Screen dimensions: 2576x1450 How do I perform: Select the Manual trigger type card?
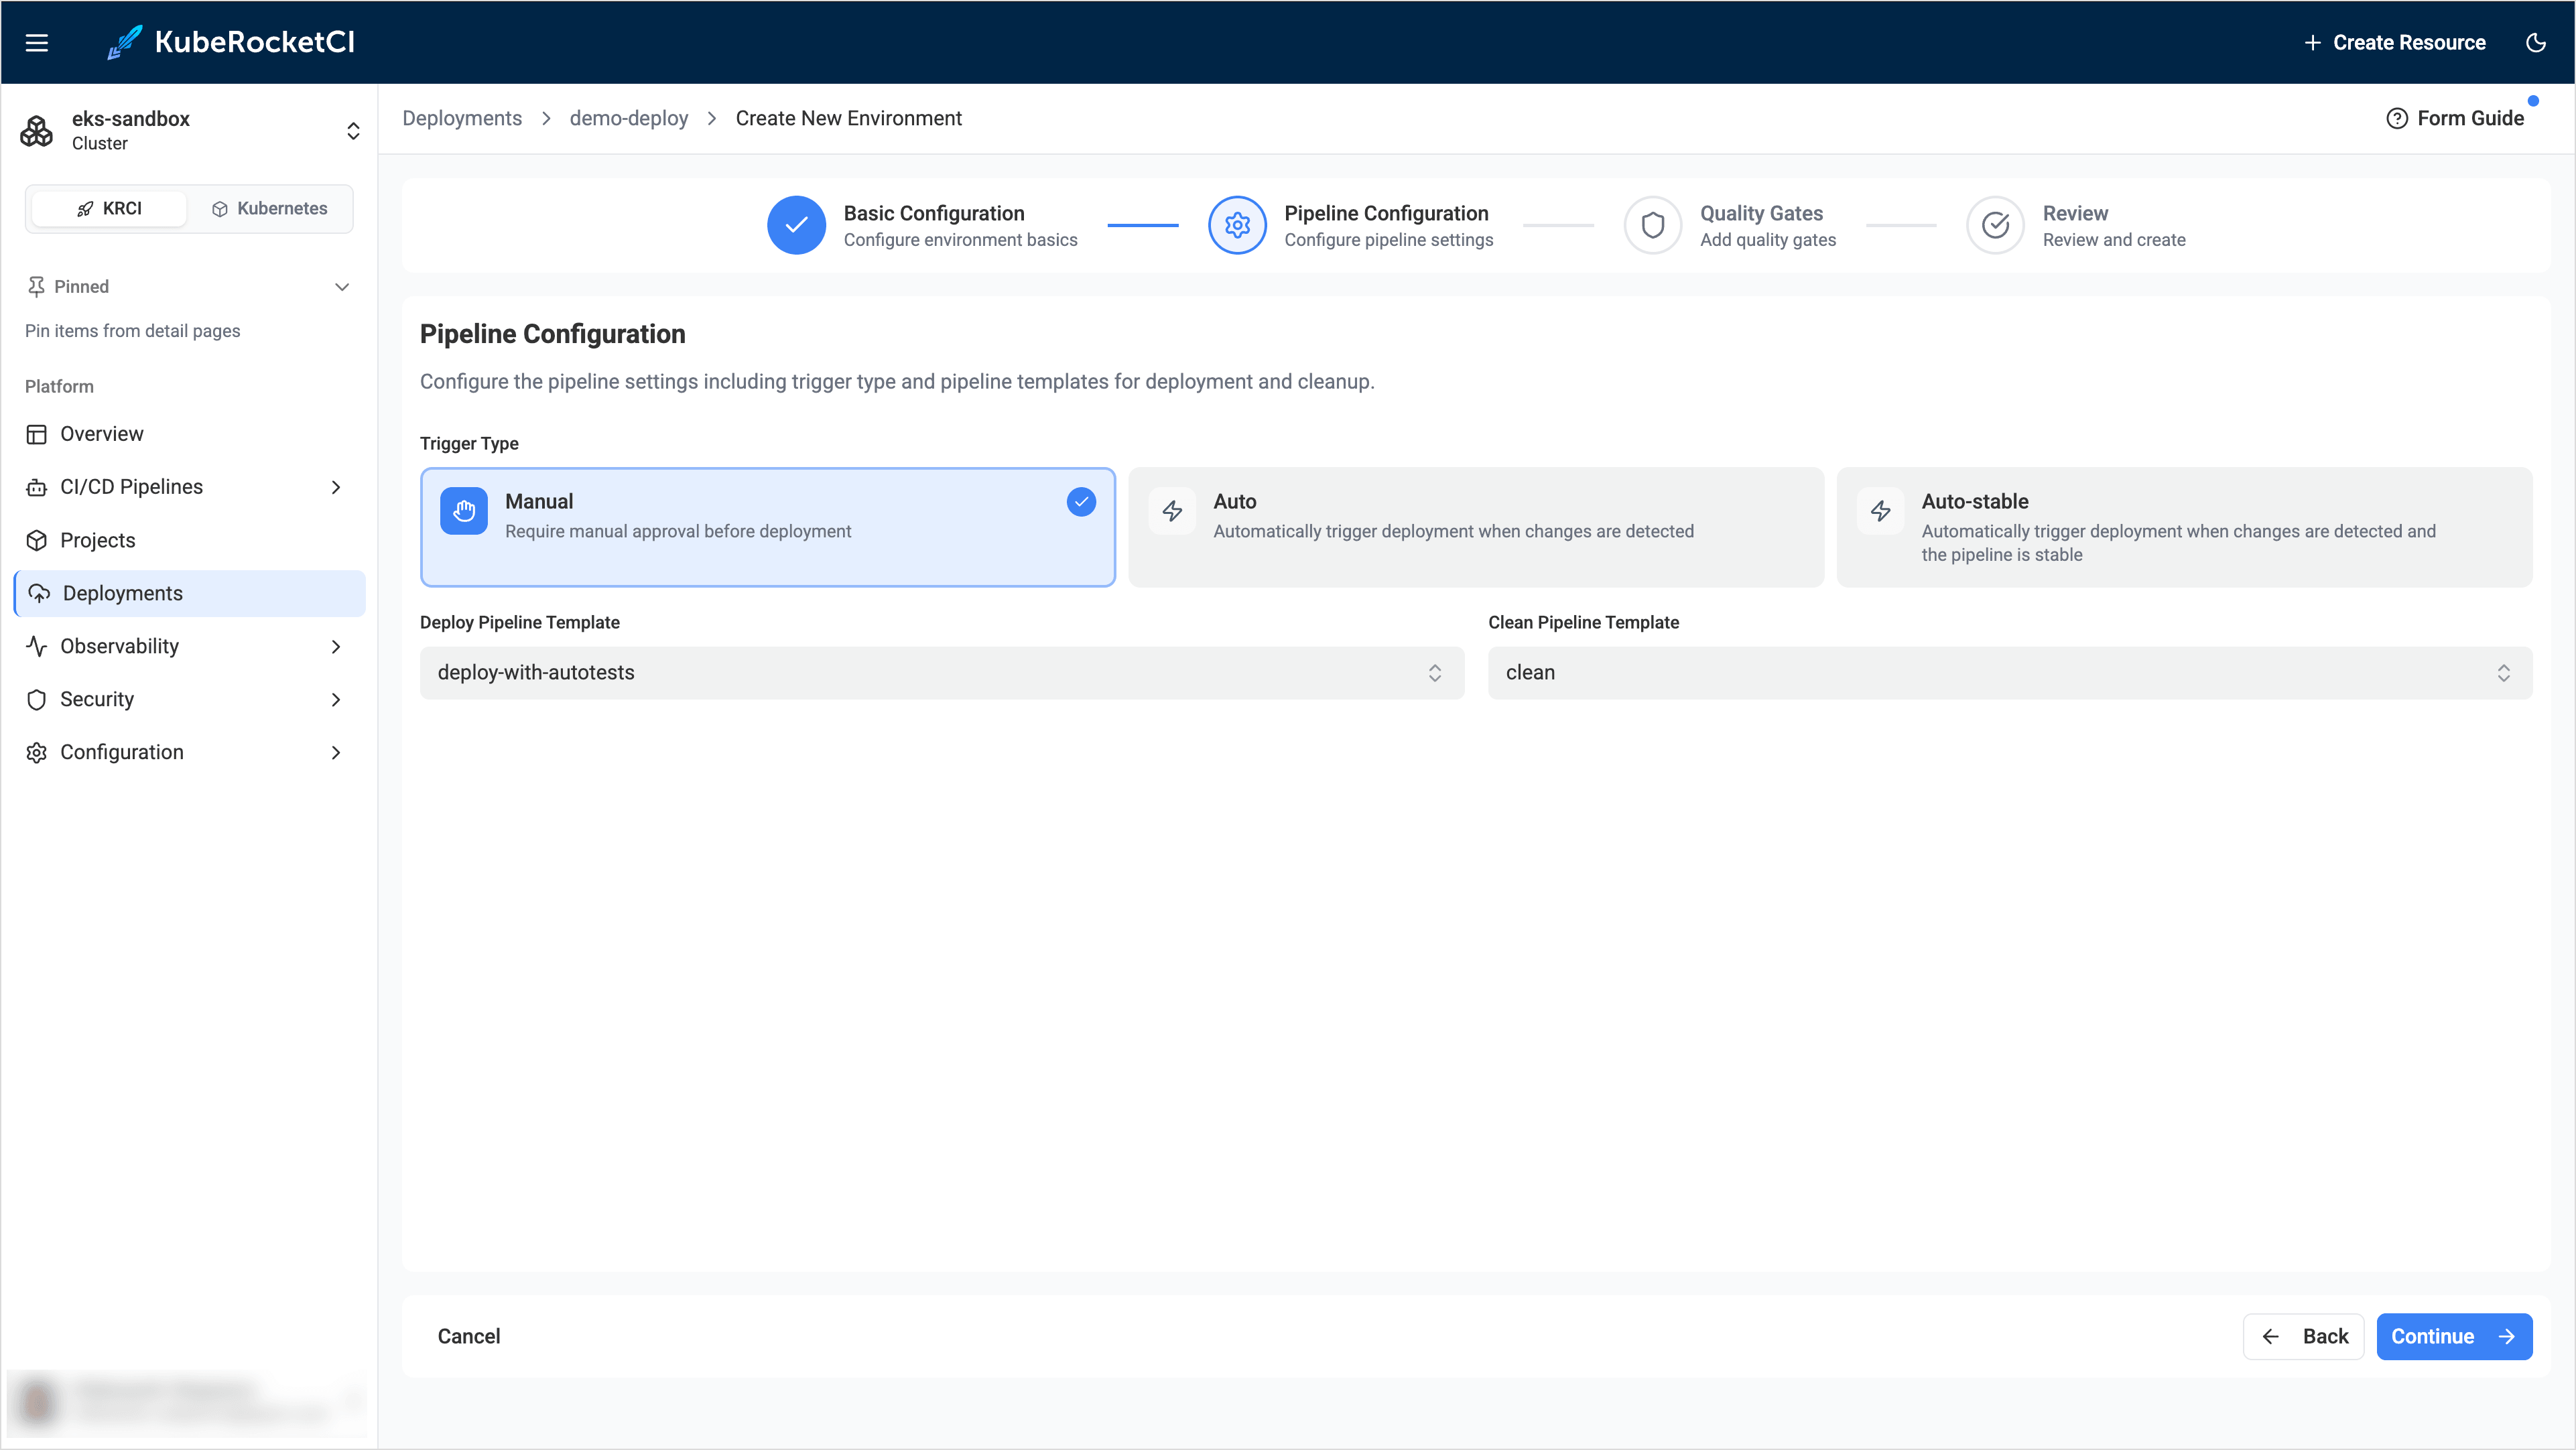(x=767, y=527)
